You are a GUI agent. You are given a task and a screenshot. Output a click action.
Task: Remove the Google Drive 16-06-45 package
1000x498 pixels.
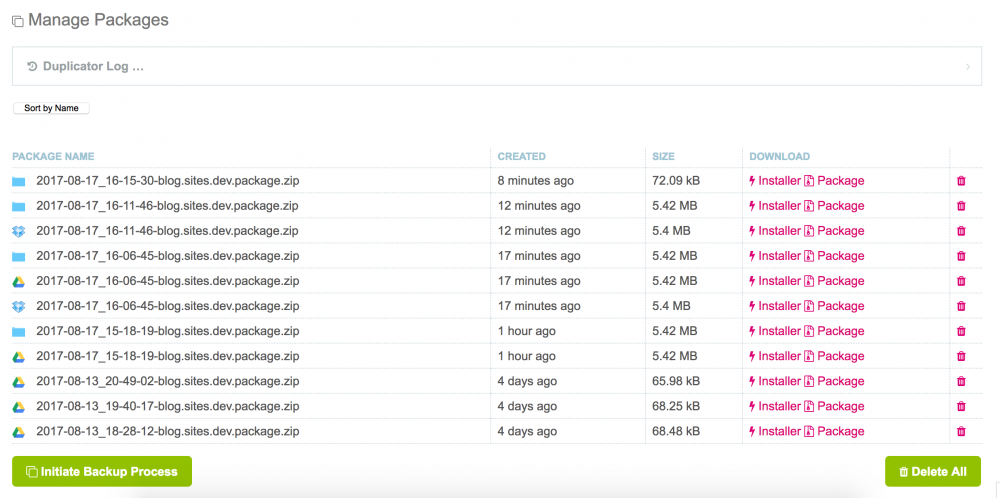pyautogui.click(x=961, y=281)
